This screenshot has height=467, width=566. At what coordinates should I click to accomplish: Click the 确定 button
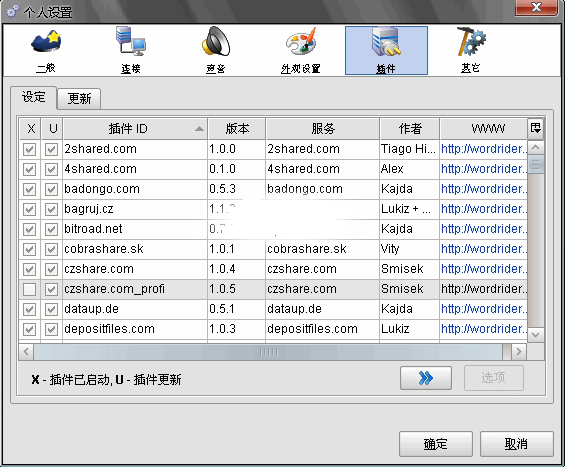tap(436, 444)
